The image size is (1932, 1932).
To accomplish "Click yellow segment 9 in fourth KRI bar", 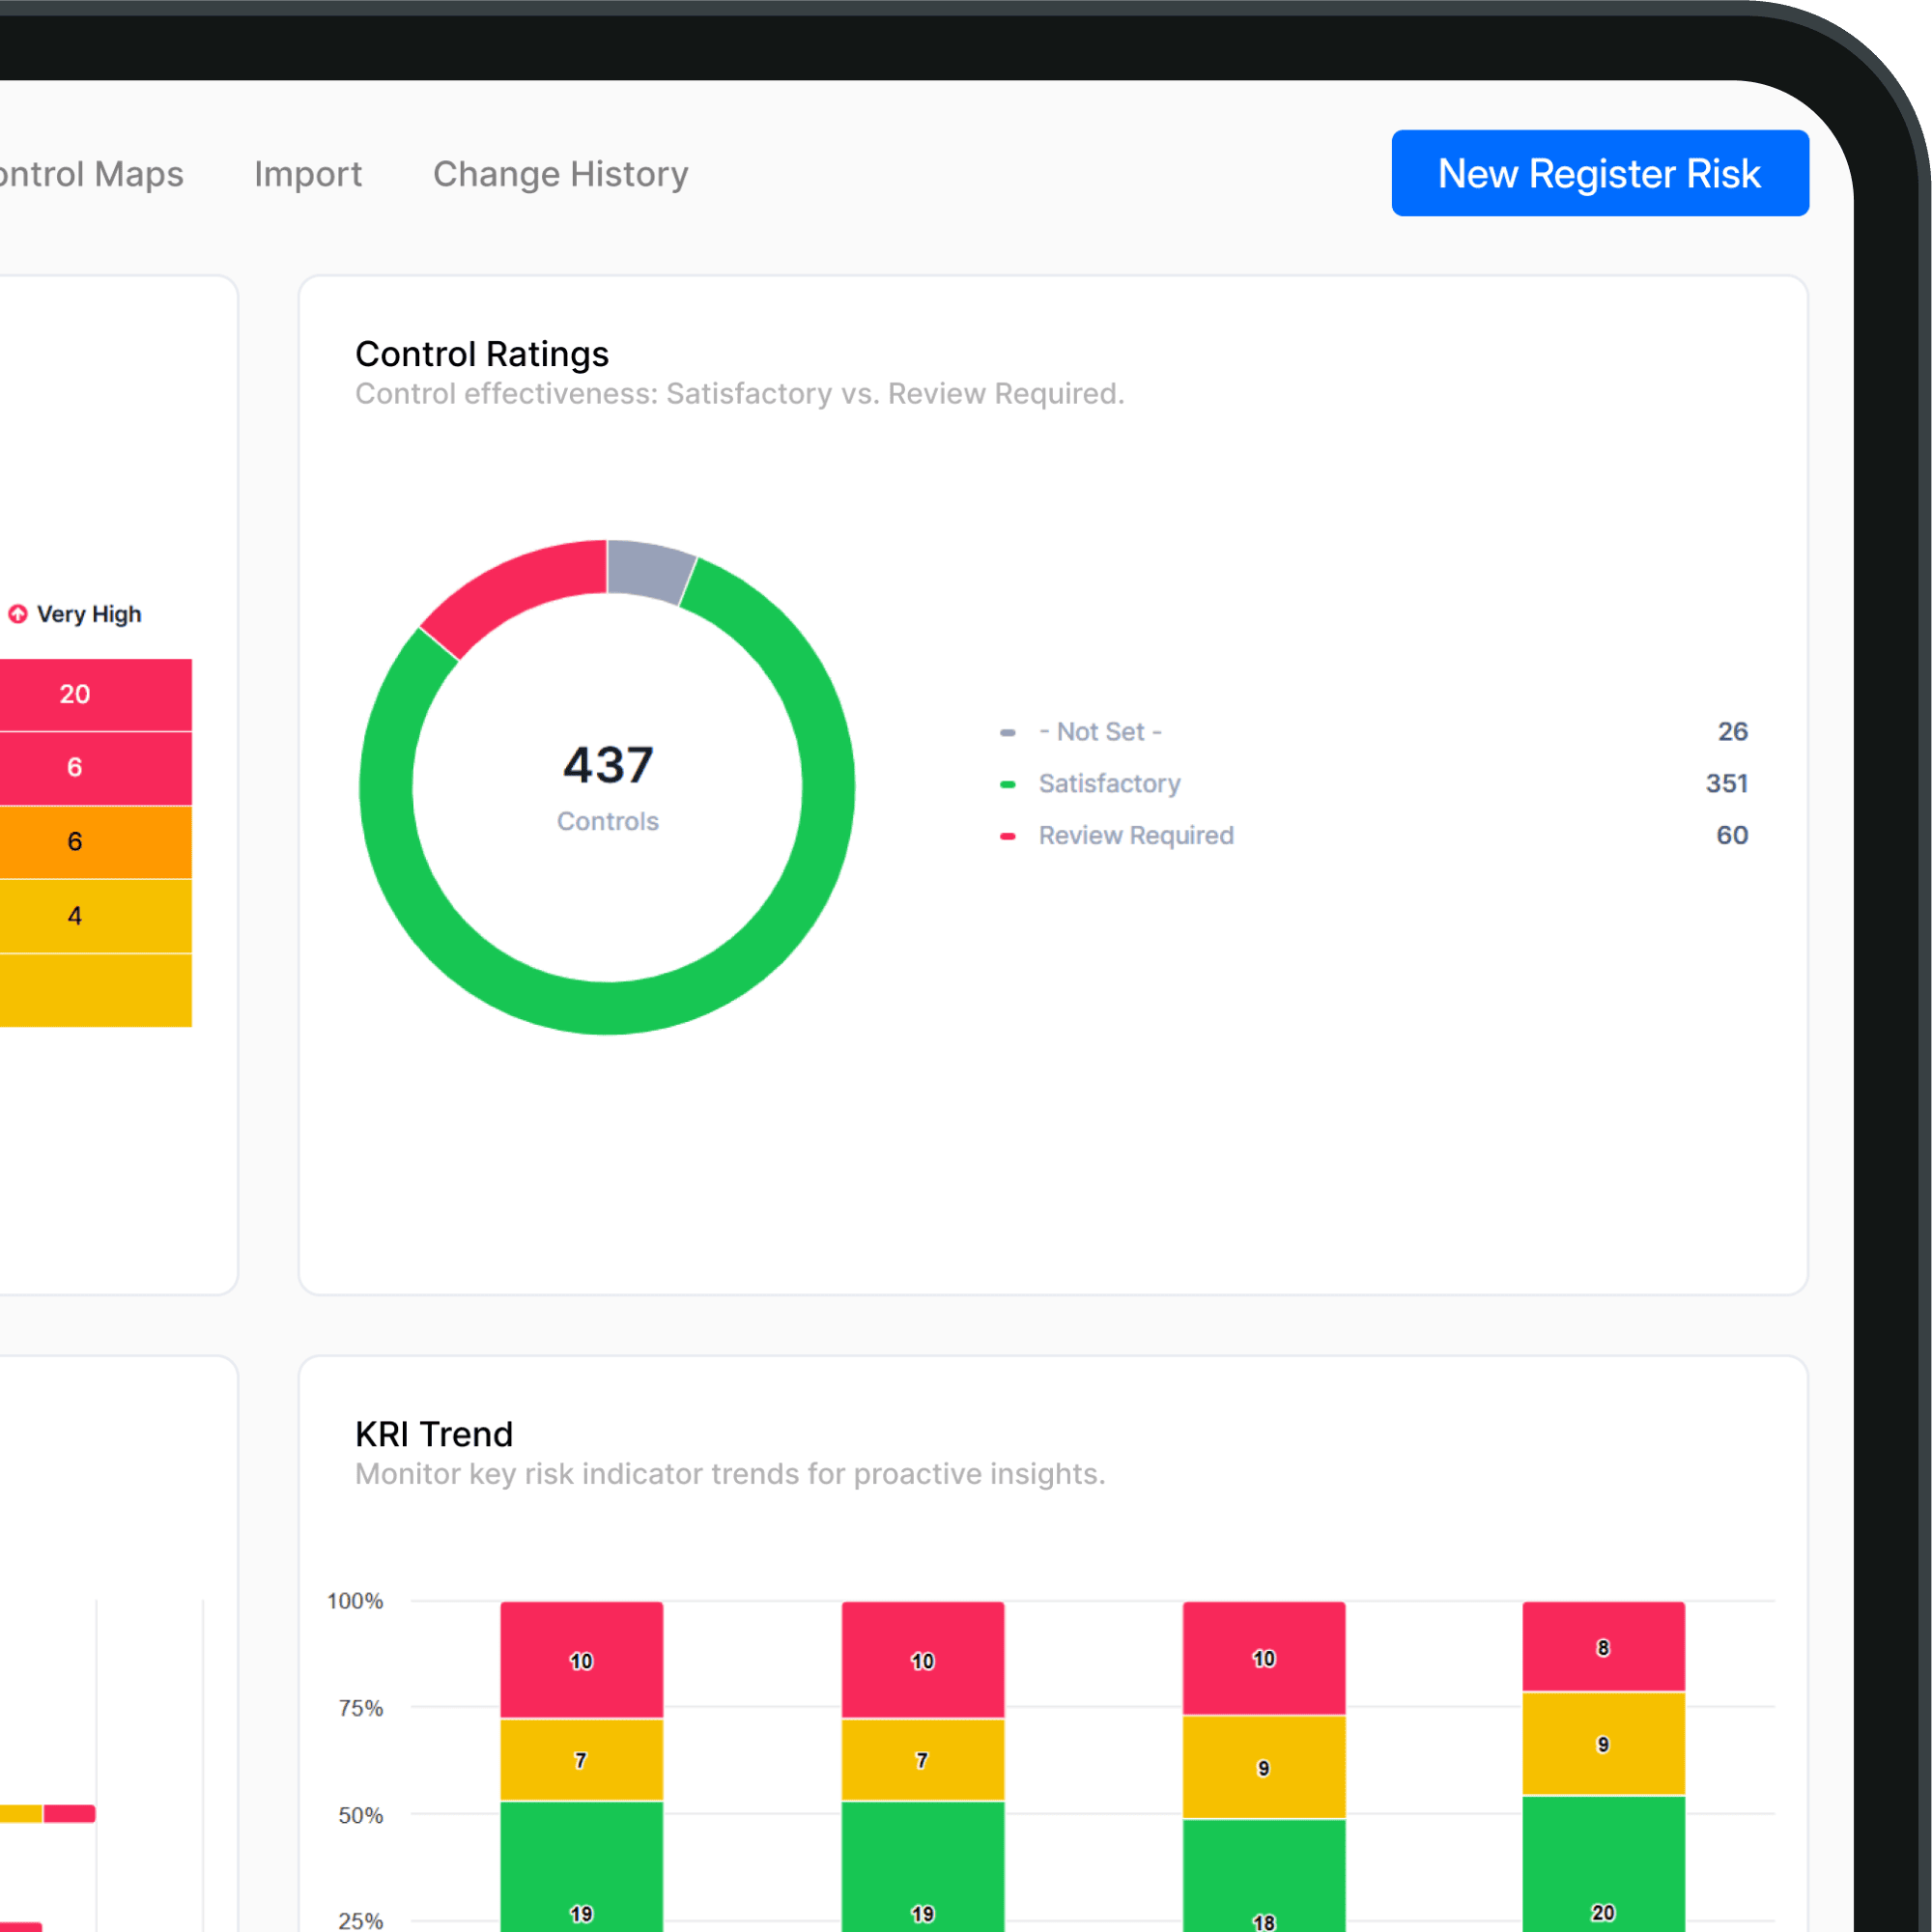I will [1604, 1744].
